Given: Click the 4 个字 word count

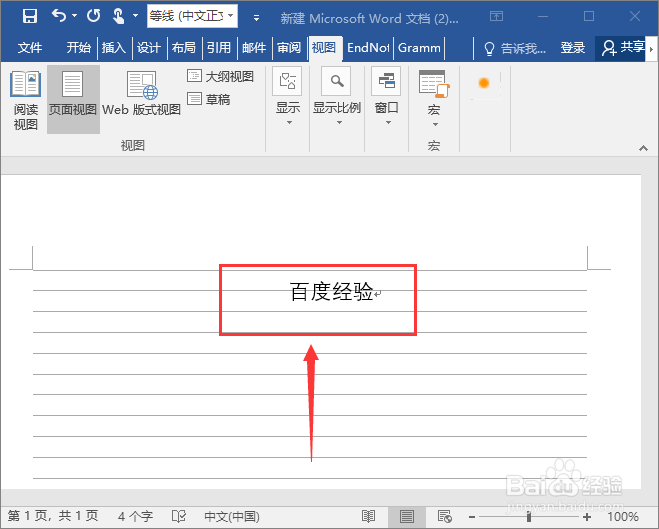Looking at the screenshot, I should point(135,516).
